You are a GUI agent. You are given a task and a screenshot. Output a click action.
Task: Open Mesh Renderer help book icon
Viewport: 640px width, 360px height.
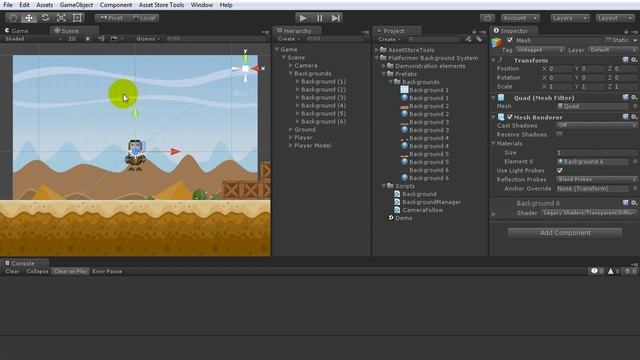(x=625, y=117)
